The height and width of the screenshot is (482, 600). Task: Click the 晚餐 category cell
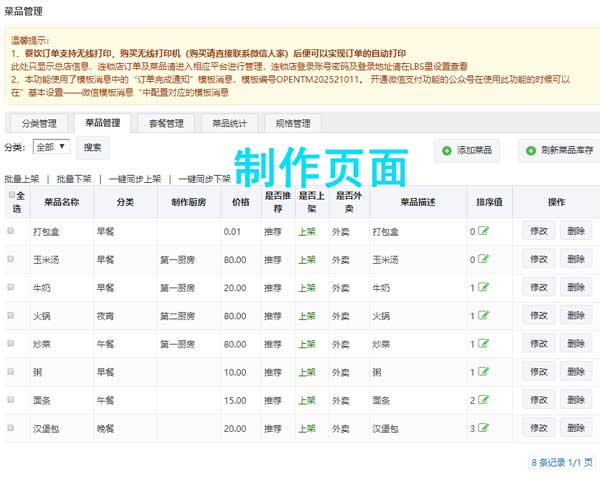coord(105,429)
